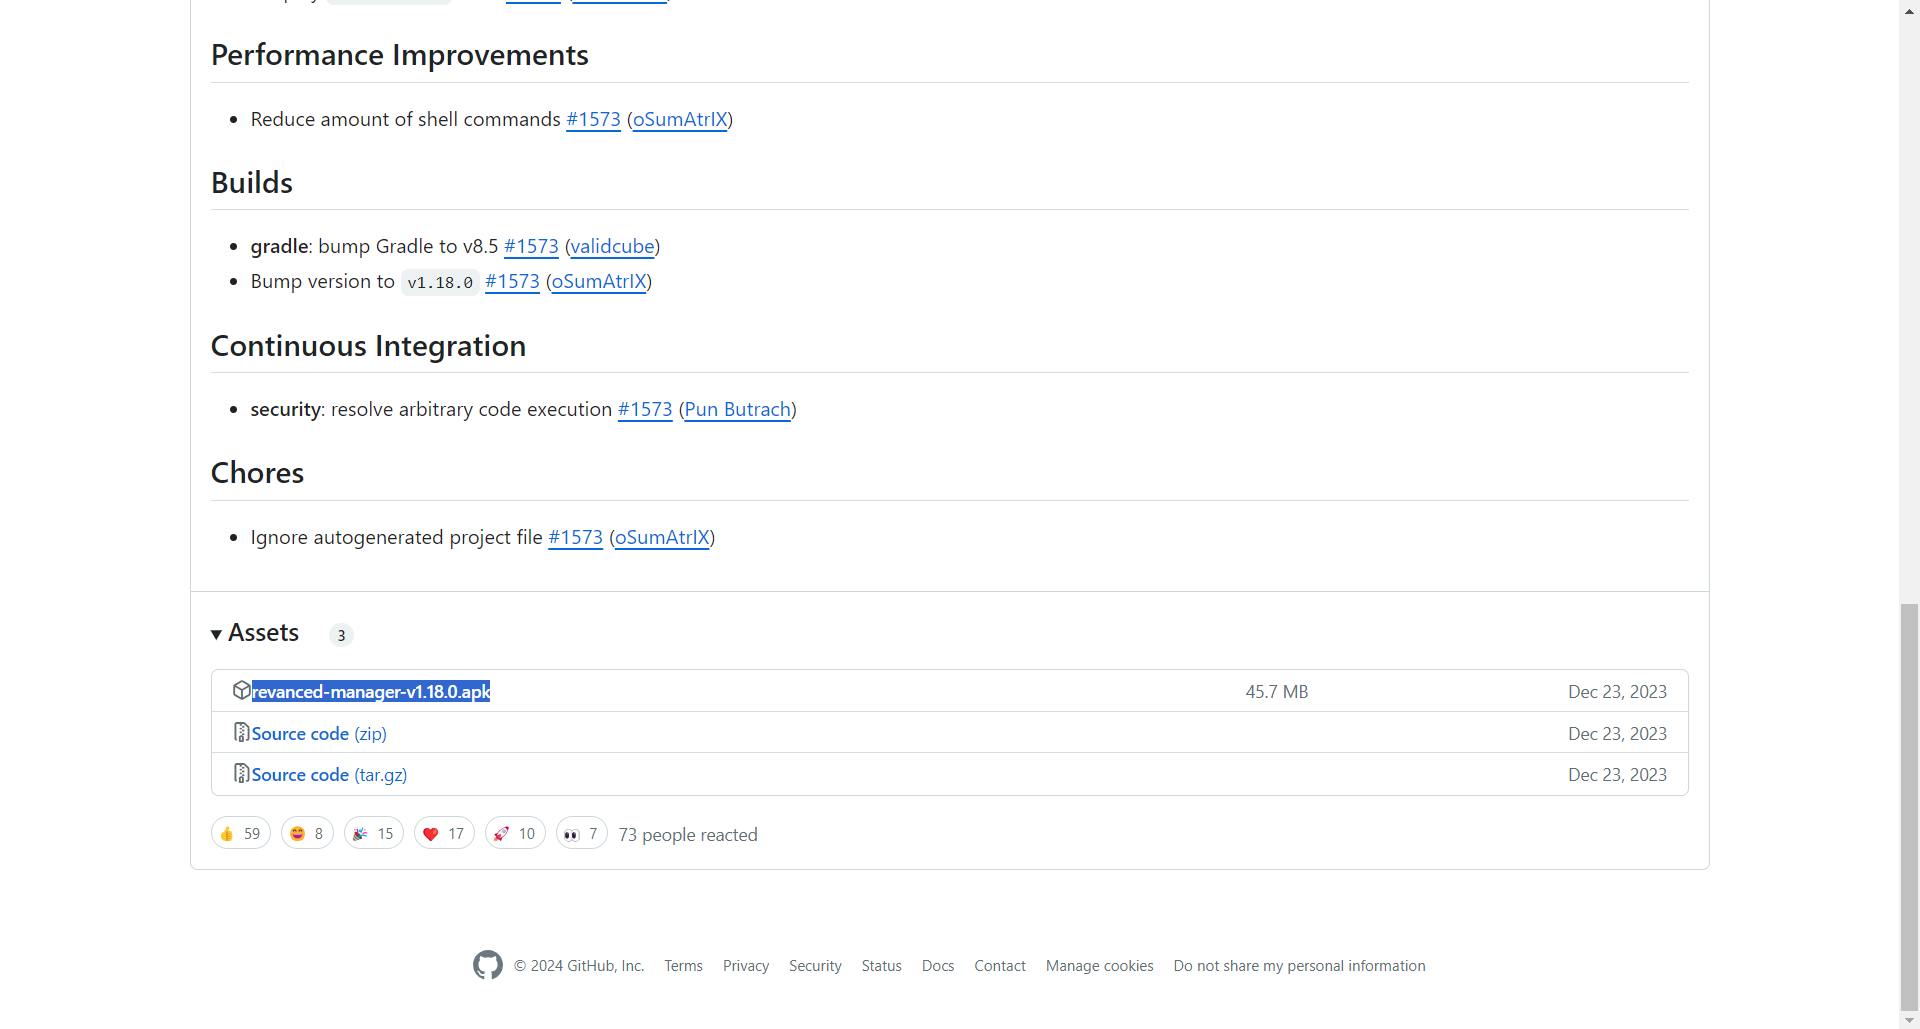Click the © 2024 GitHub, Inc. text
This screenshot has width=1920, height=1029.
pyautogui.click(x=579, y=966)
